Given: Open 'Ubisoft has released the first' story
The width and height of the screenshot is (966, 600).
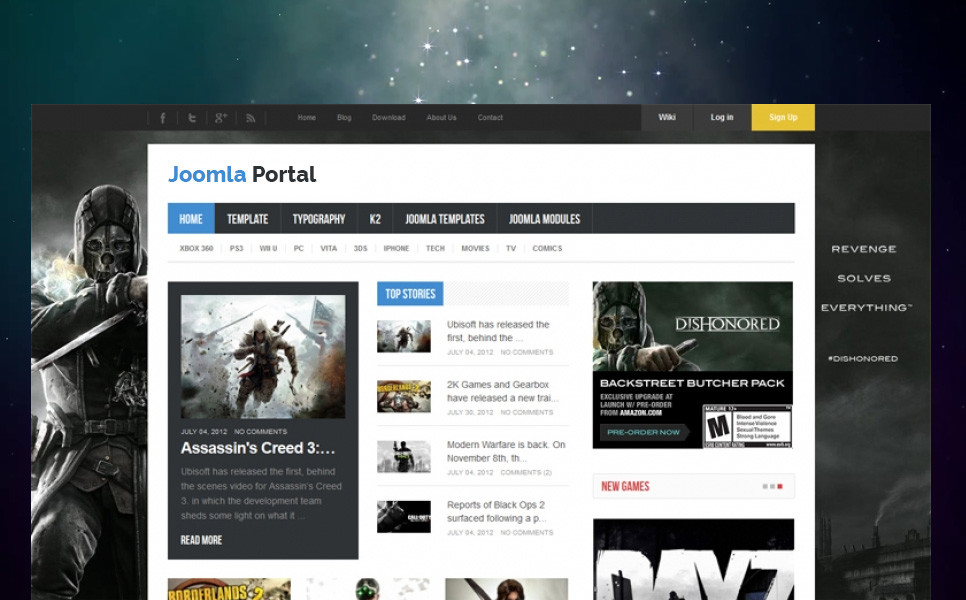Looking at the screenshot, I should point(498,331).
